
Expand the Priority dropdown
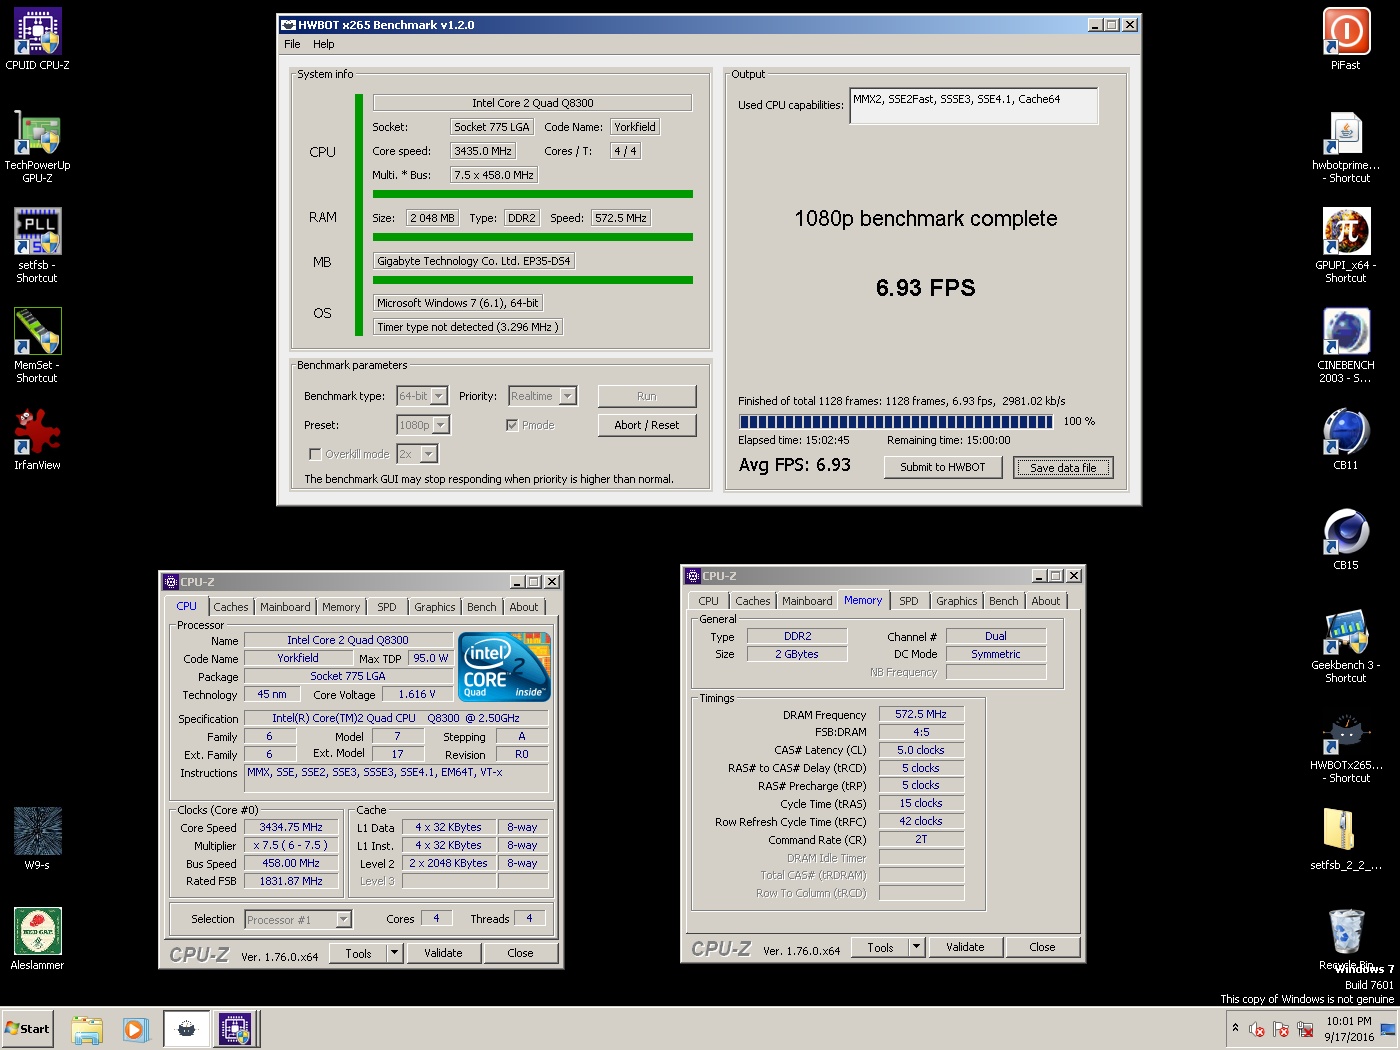point(568,396)
